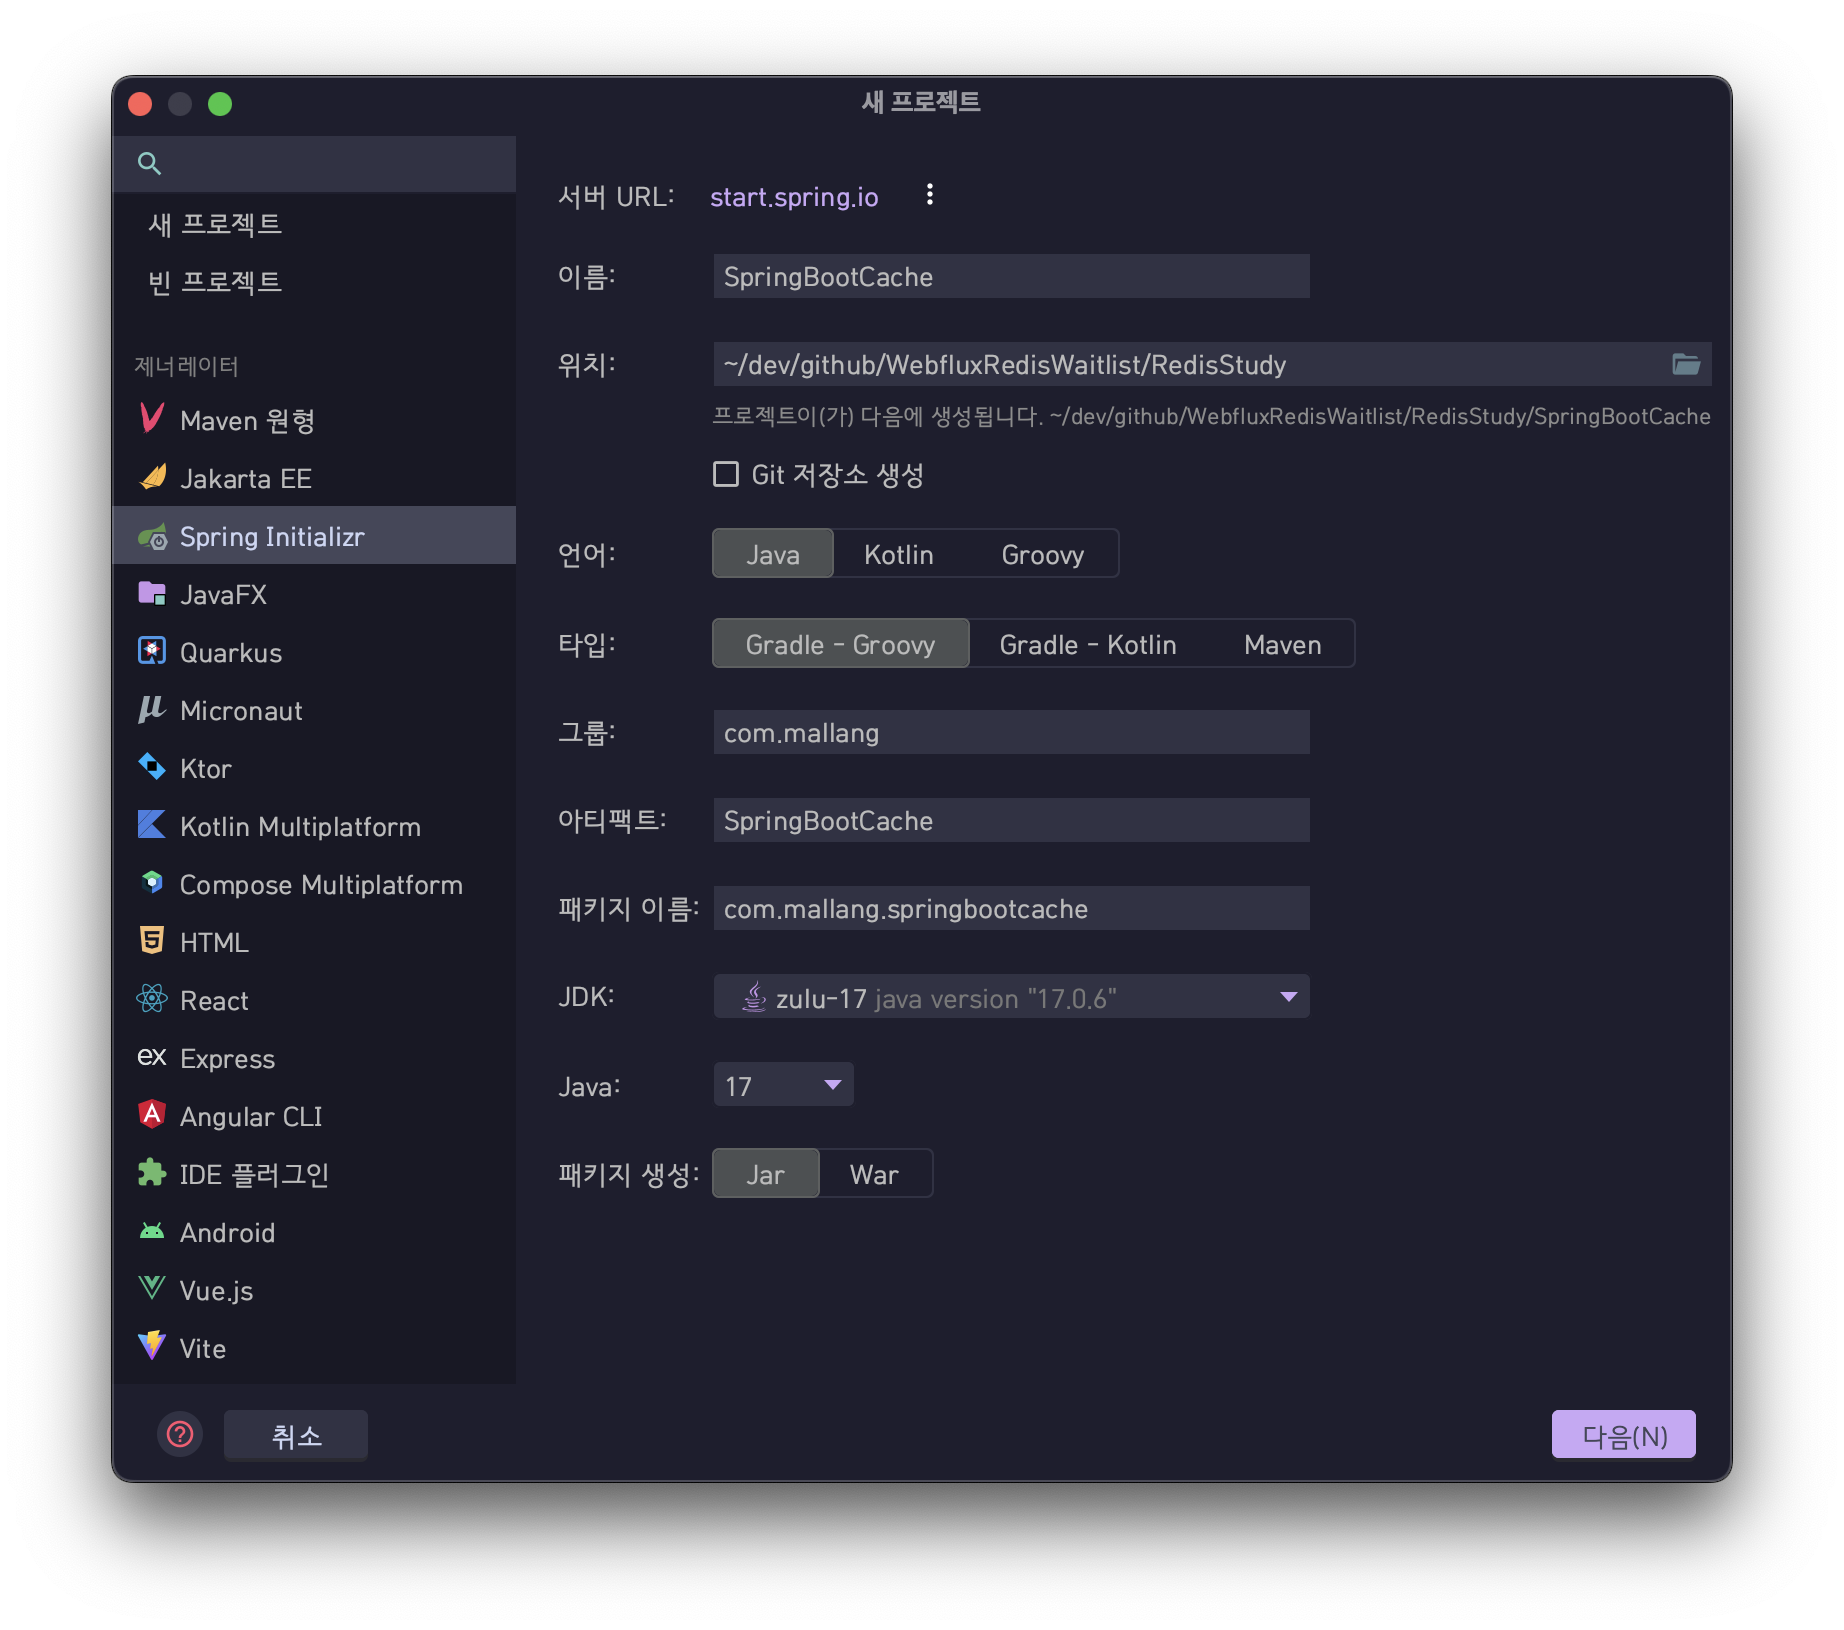Screen dimensions: 1844x1630
Task: Open the start.spring.io server link
Action: coord(794,197)
